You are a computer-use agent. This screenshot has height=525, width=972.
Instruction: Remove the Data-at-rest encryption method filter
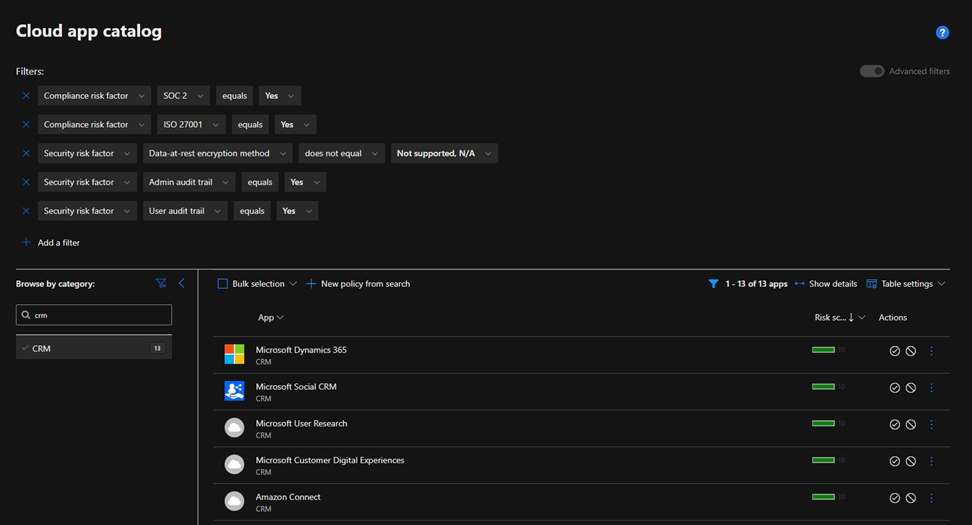pyautogui.click(x=26, y=153)
